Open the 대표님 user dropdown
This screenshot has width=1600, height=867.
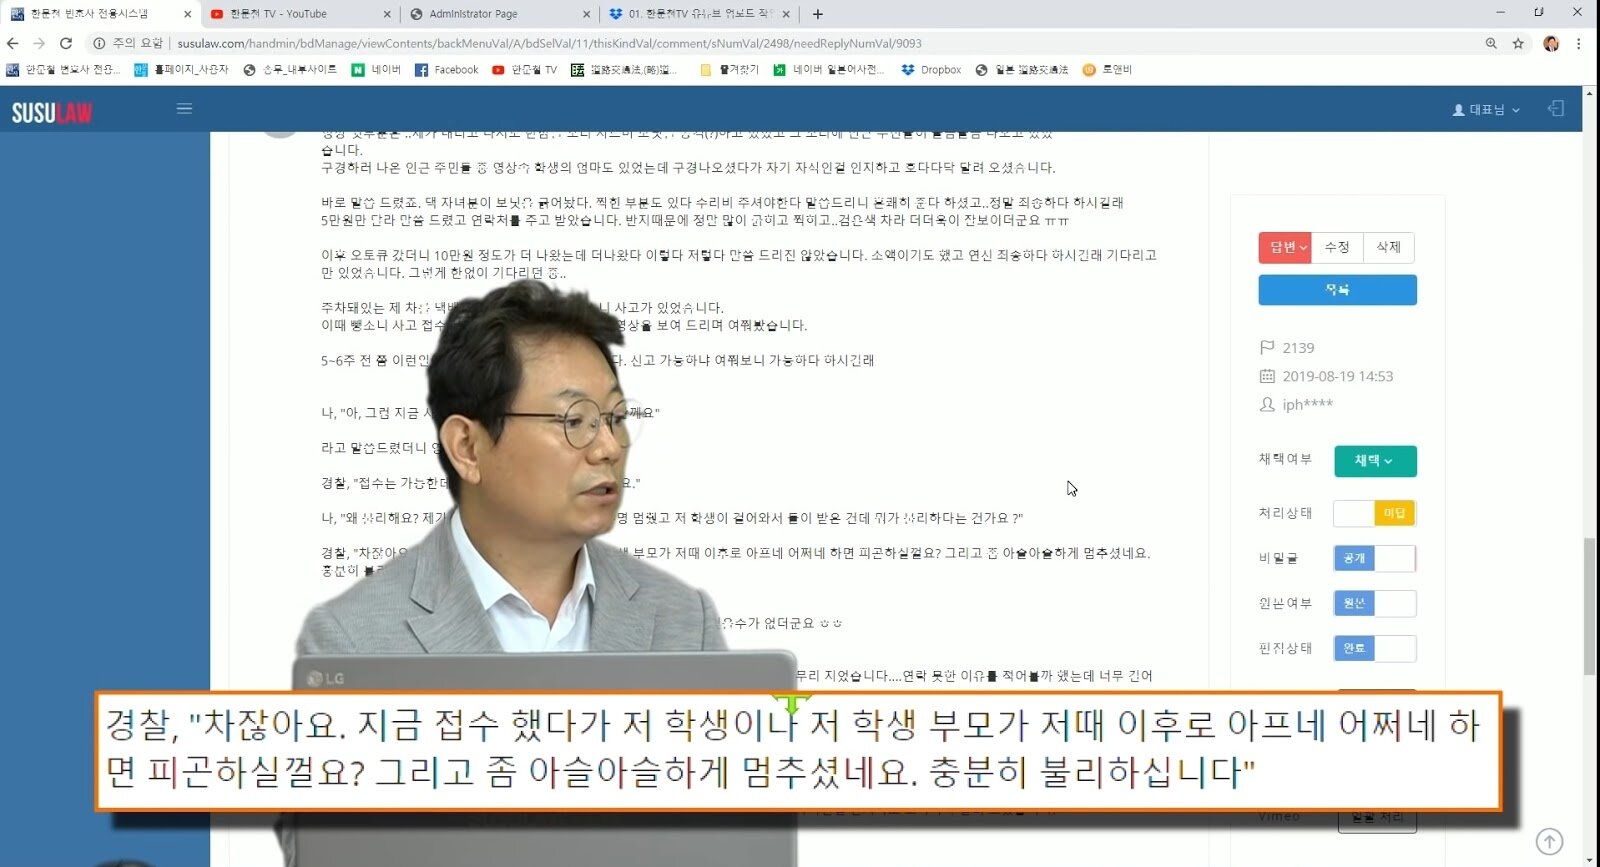[1486, 110]
